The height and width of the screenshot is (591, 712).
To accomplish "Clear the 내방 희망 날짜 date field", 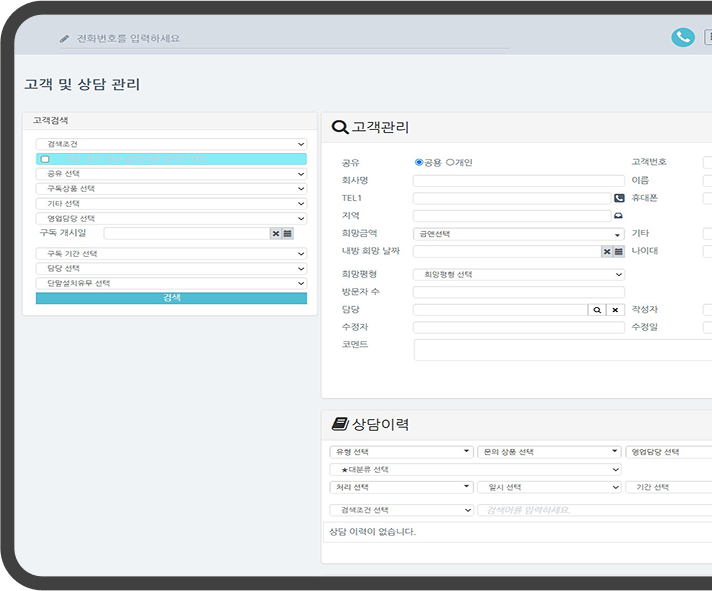I will tap(606, 251).
